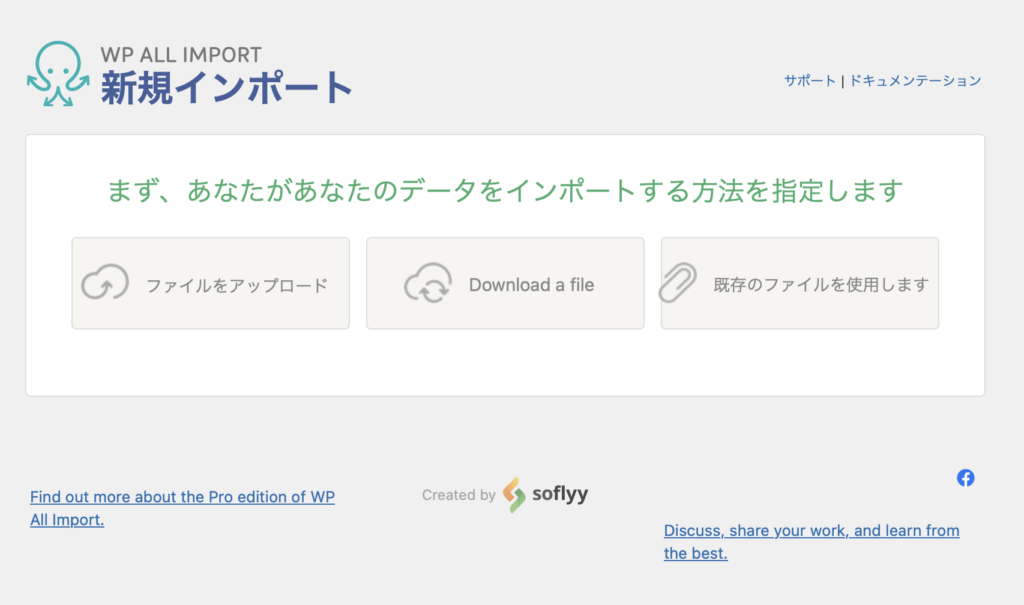Open the ドキュメンテーション link
Viewport: 1024px width, 605px height.
[915, 81]
